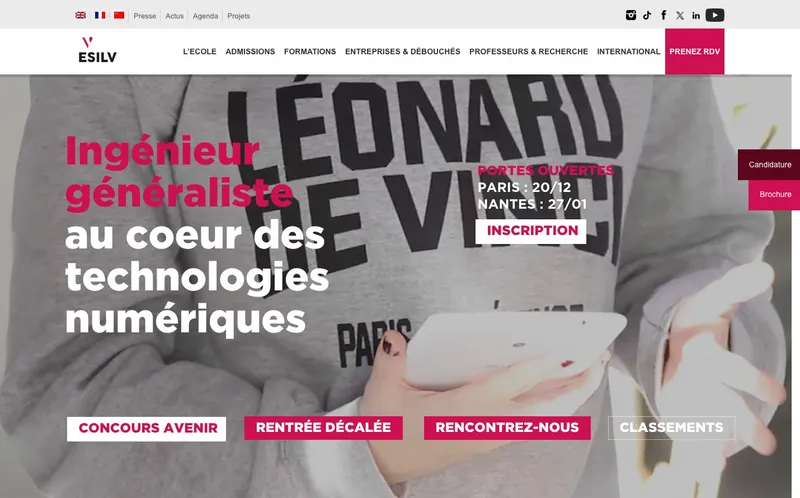The height and width of the screenshot is (498, 800).
Task: Visit the Facebook page icon
Action: 663,15
